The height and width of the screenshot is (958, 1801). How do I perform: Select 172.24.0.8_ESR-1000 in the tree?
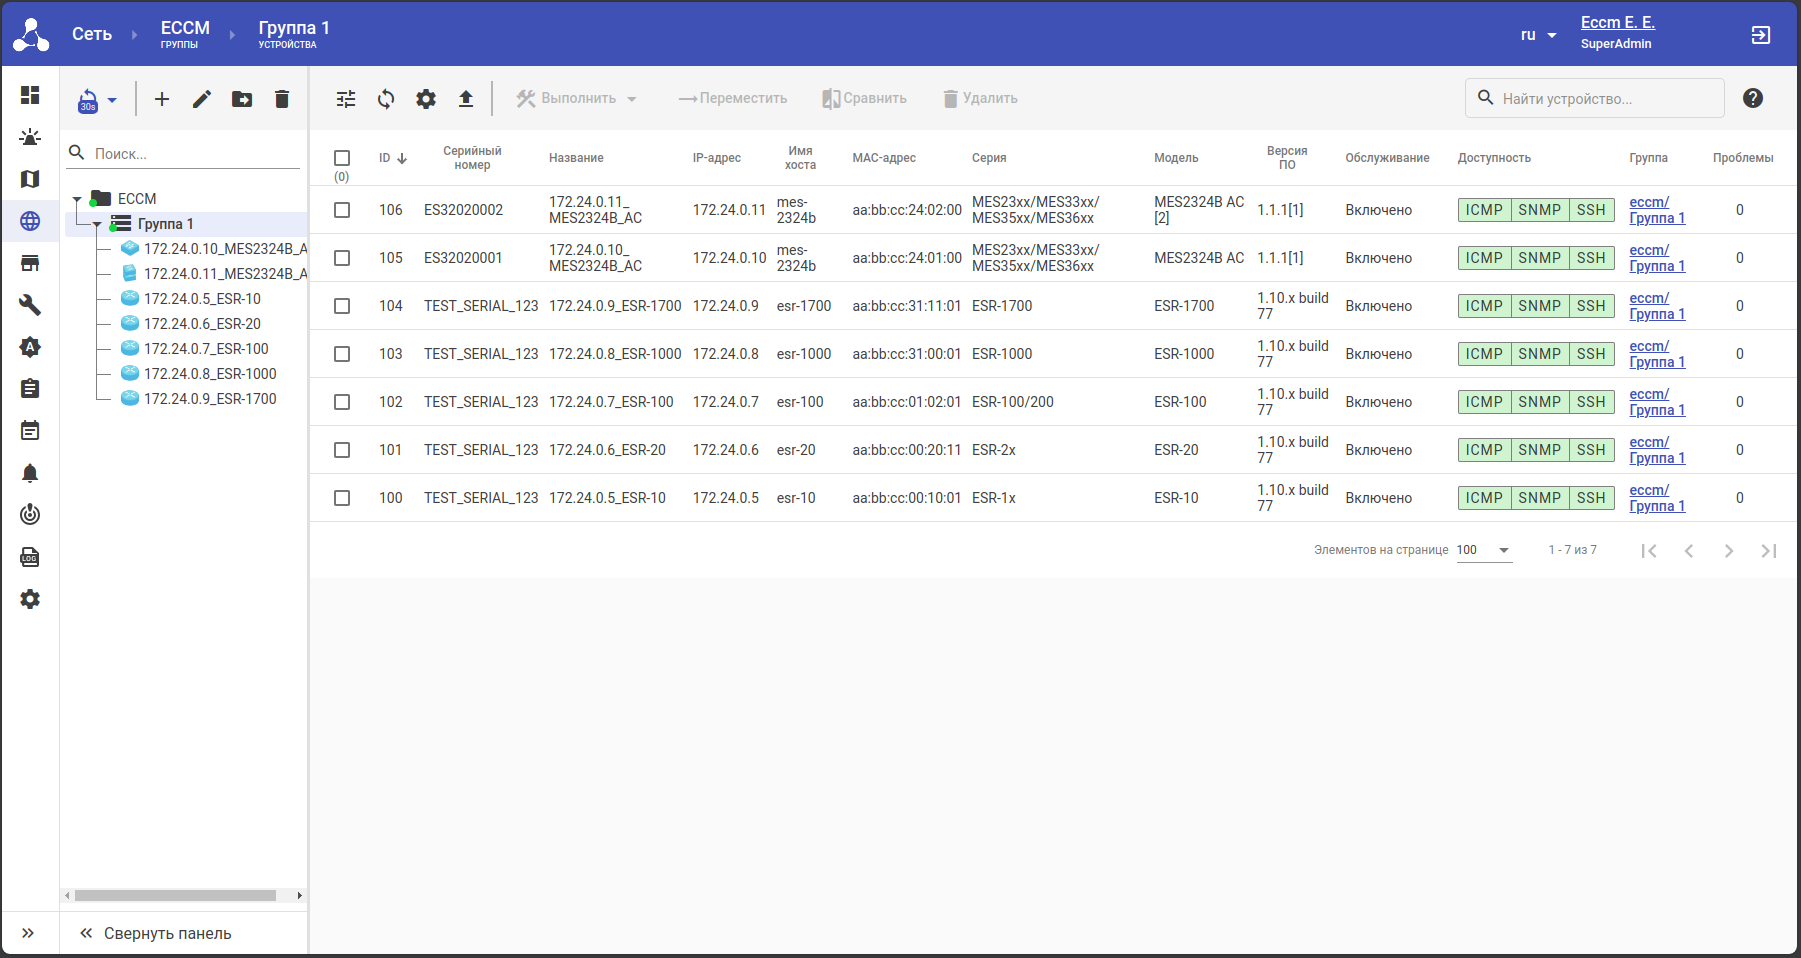[x=210, y=374]
